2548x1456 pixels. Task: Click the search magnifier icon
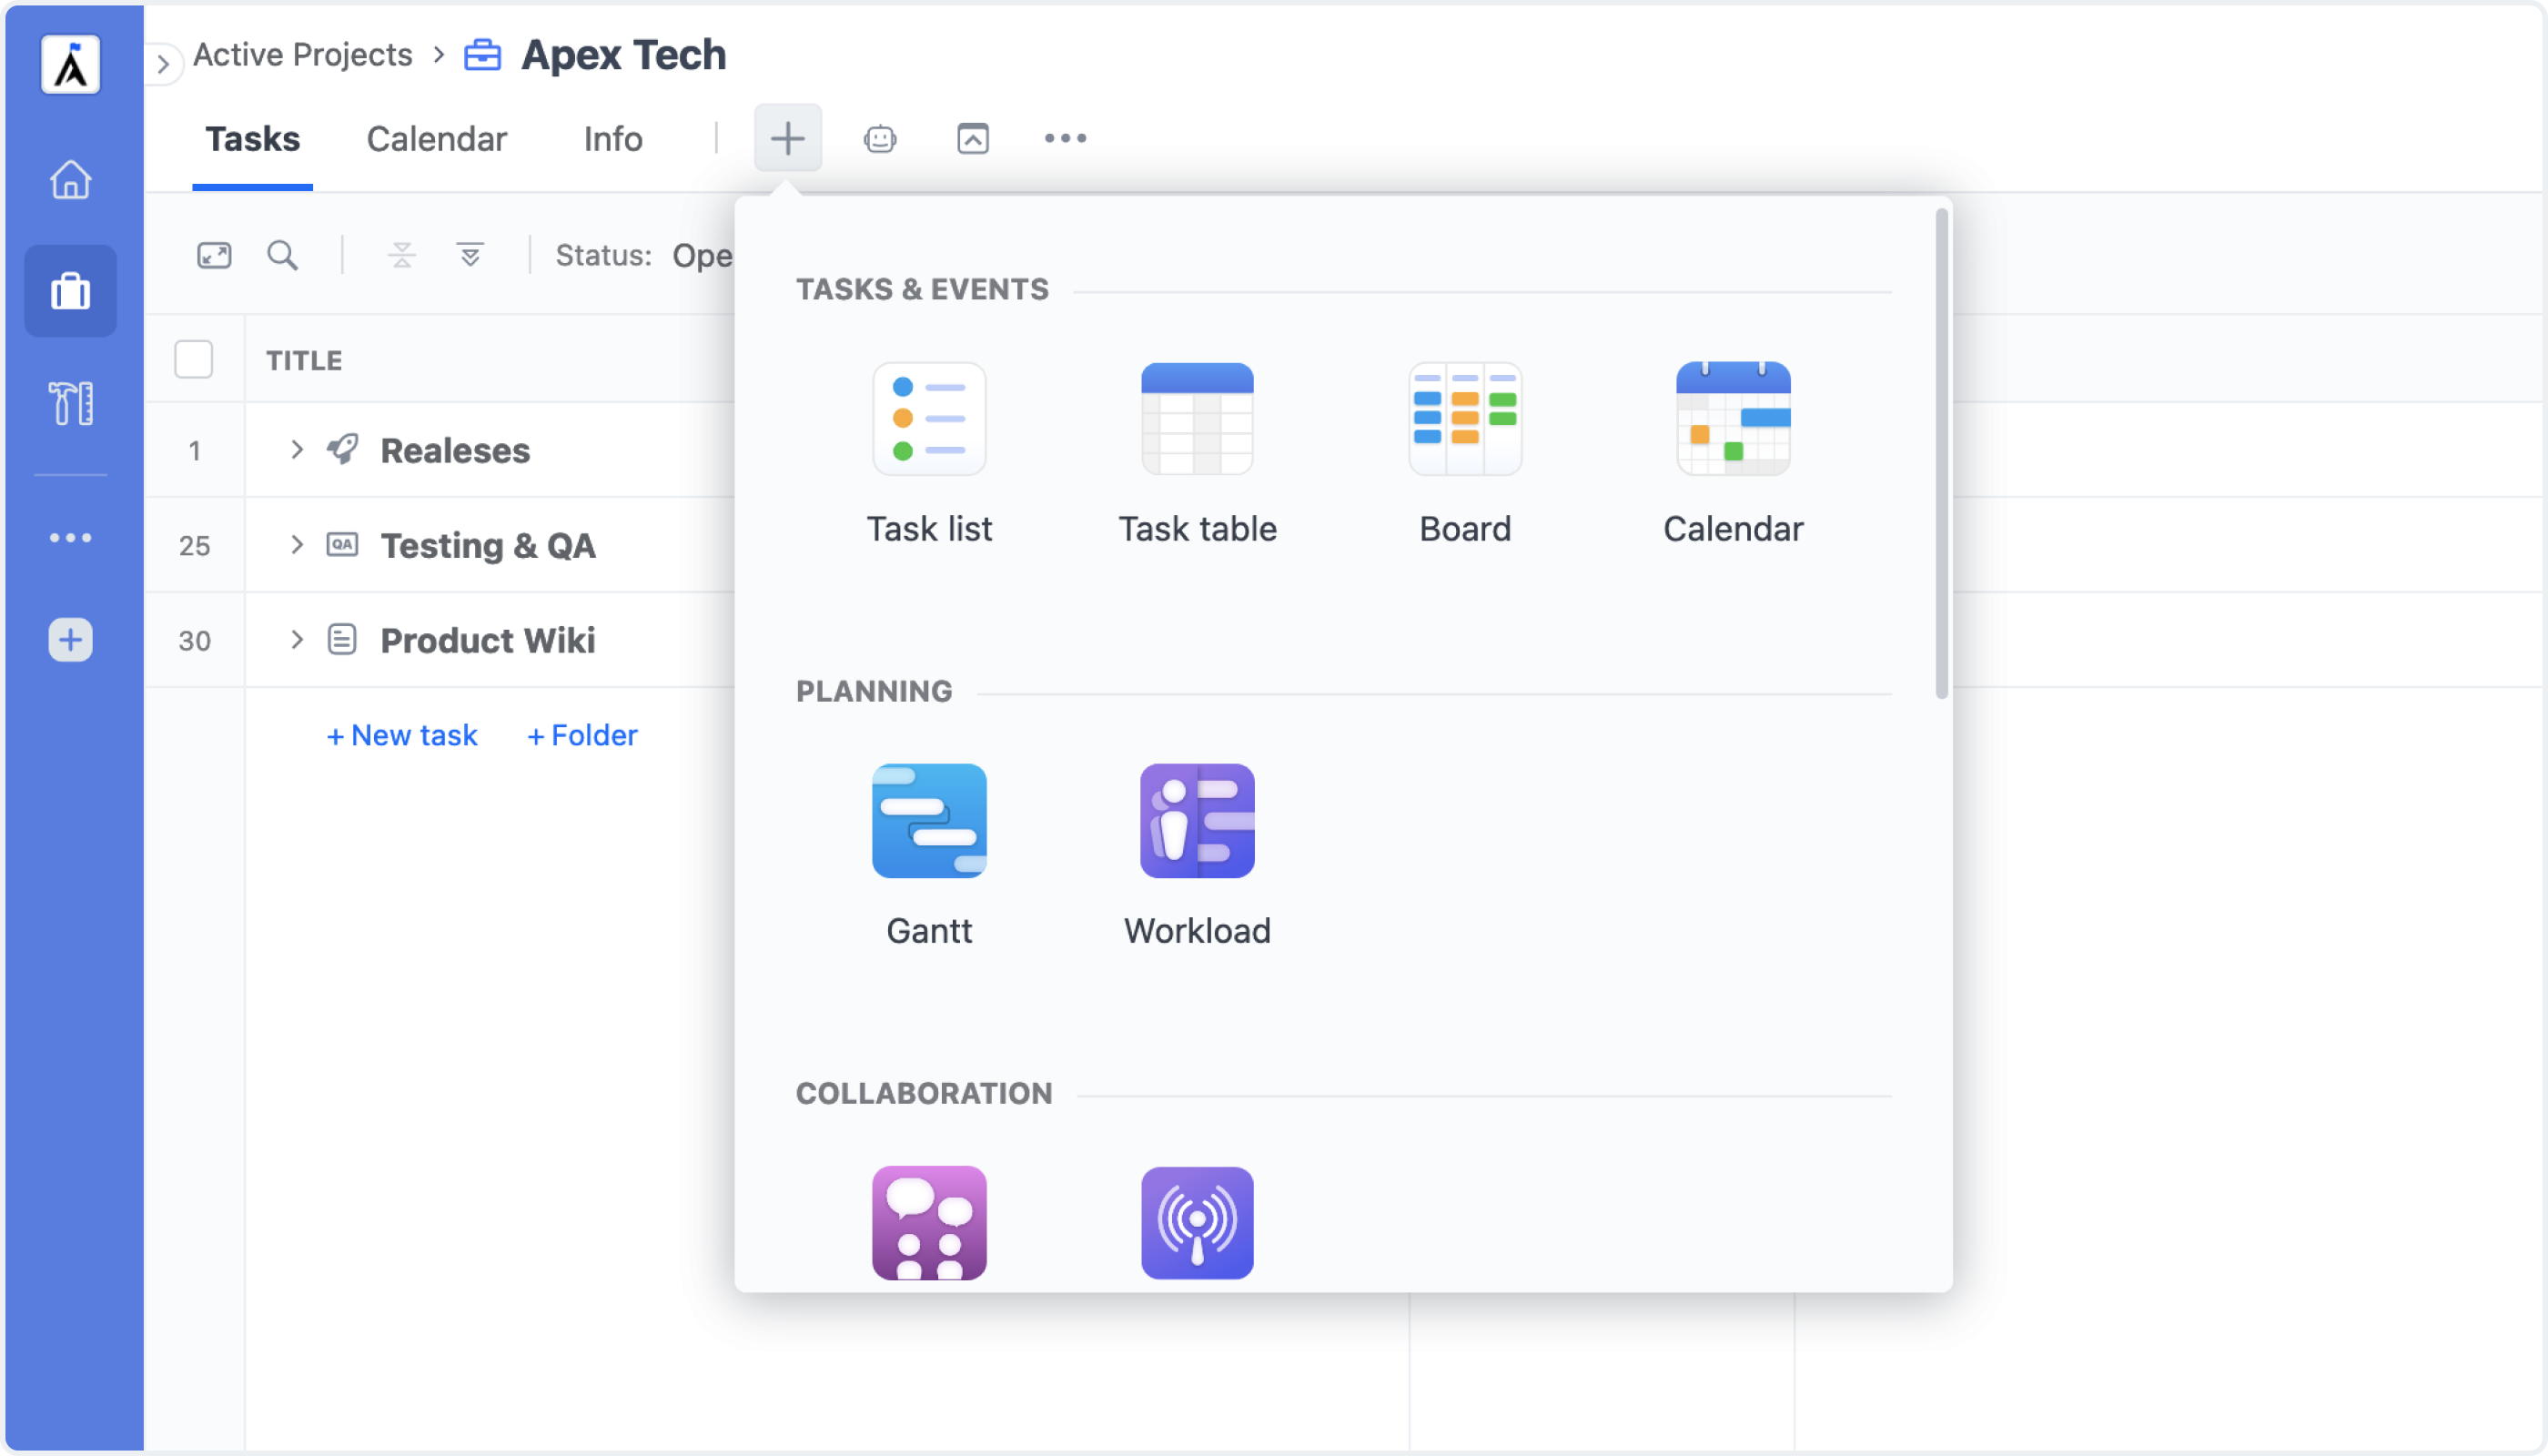coord(282,255)
